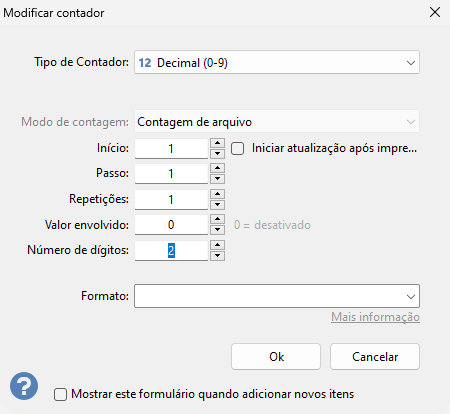Check Mostrar este formulário quando adicionar novos itens
450x414 pixels.
(x=60, y=394)
